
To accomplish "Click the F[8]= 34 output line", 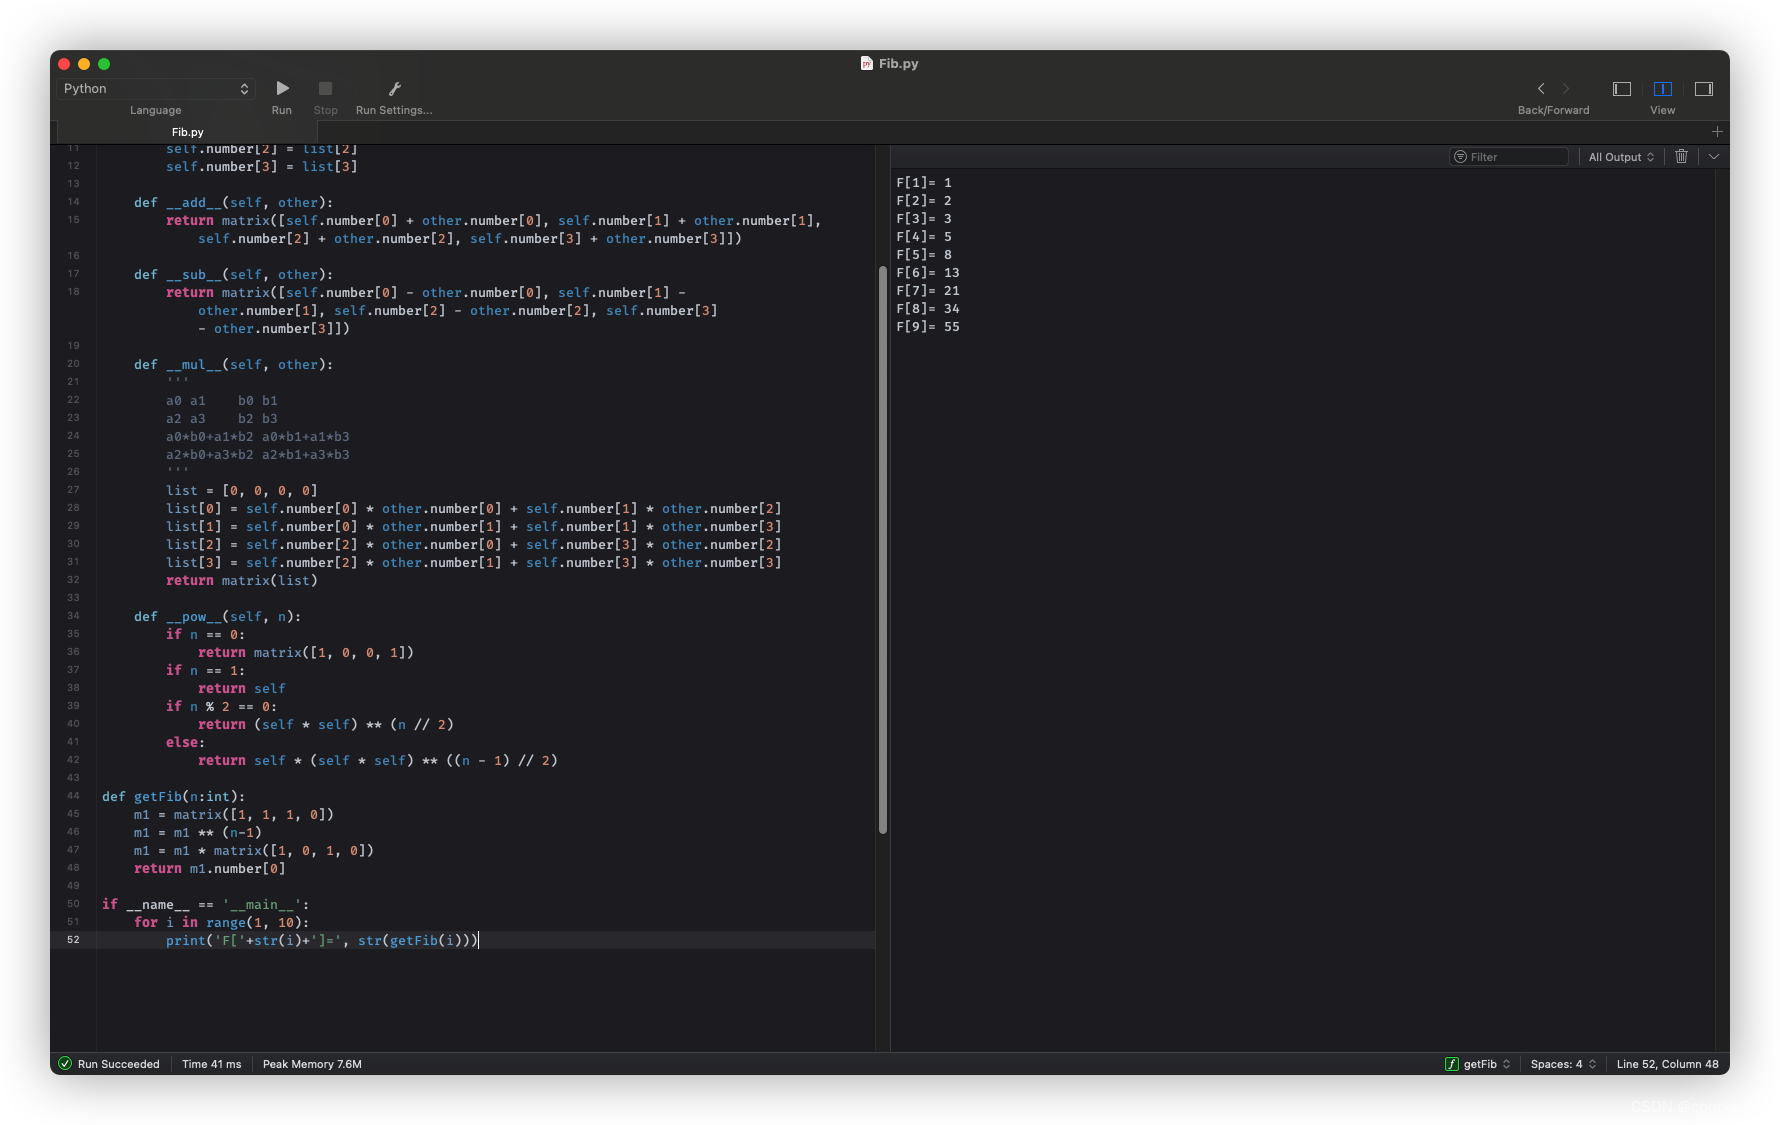I will pos(928,309).
